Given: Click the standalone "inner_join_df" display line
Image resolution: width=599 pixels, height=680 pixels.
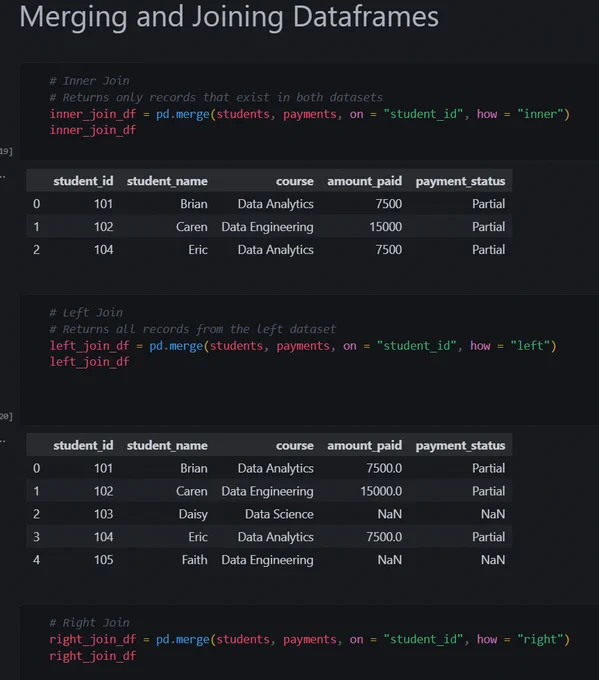Looking at the screenshot, I should coord(92,130).
